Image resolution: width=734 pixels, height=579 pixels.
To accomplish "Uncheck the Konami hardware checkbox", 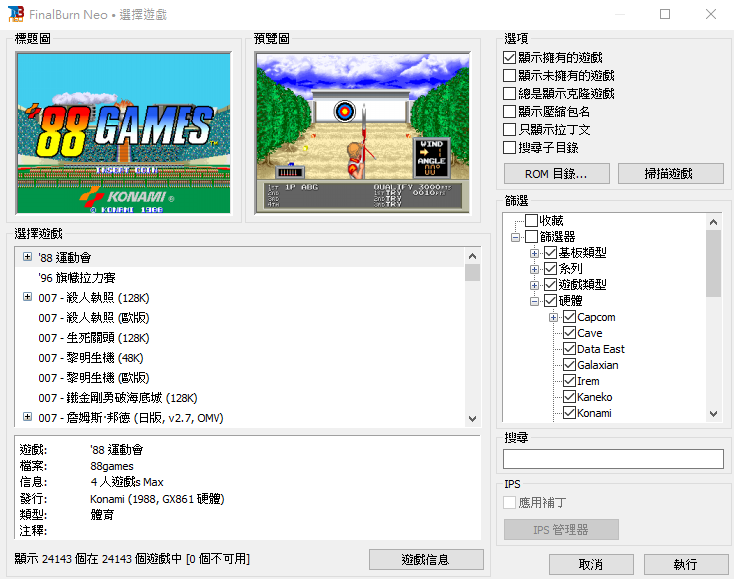I will click(x=569, y=413).
